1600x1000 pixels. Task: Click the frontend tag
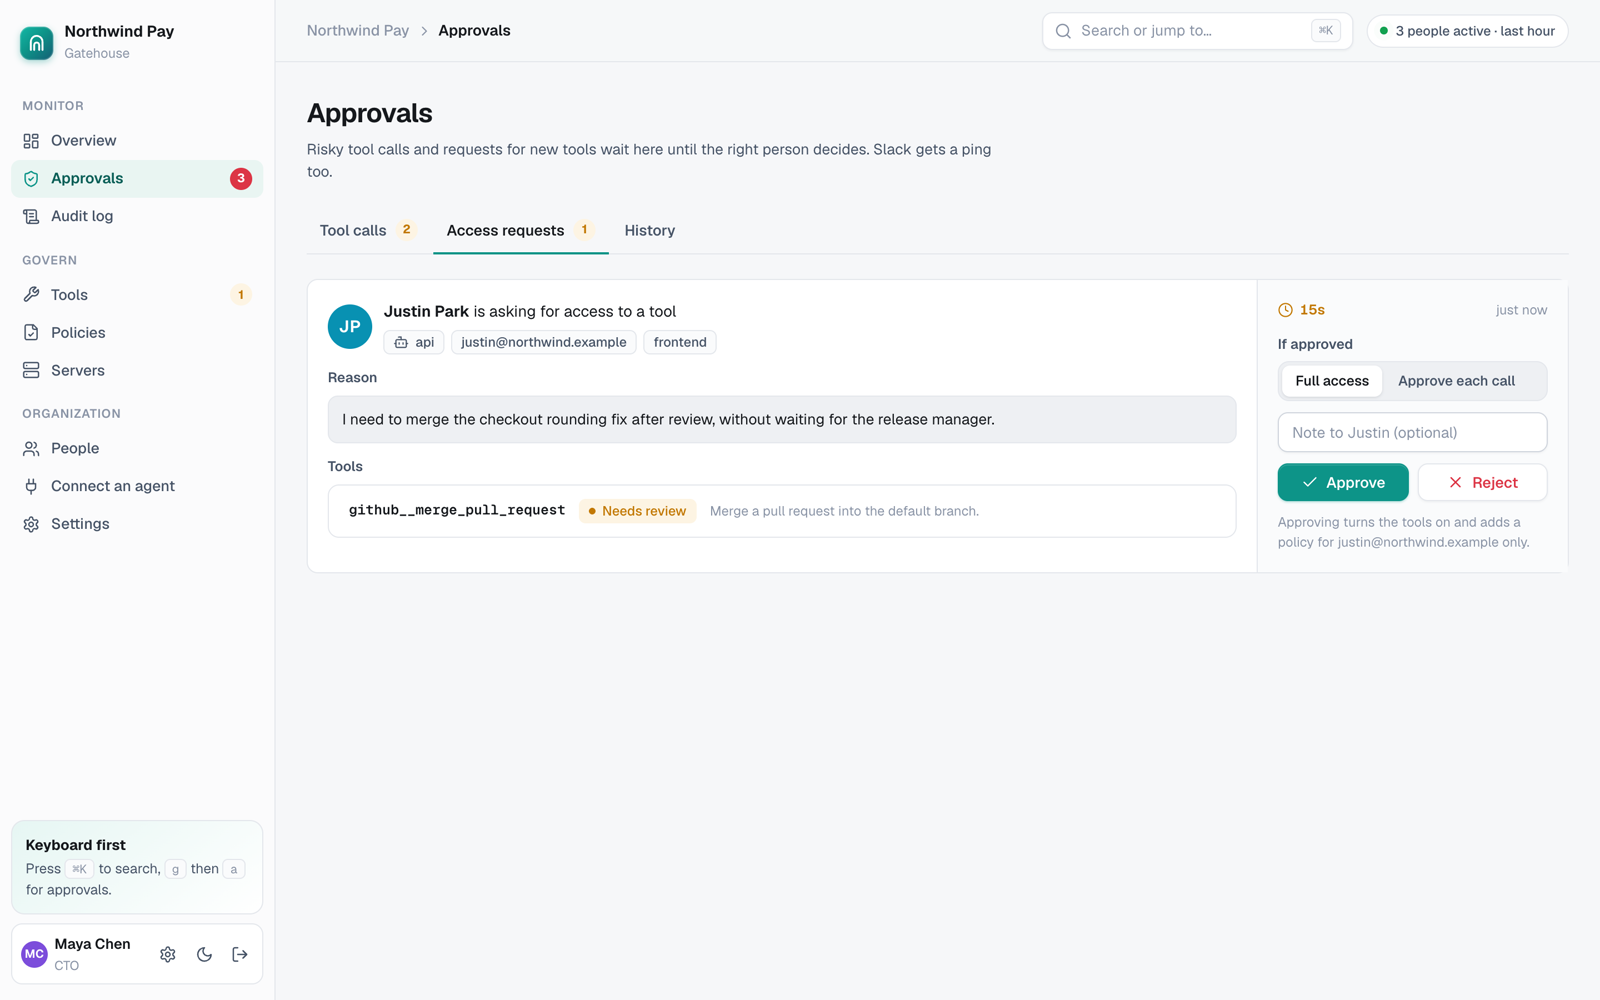[x=680, y=342]
